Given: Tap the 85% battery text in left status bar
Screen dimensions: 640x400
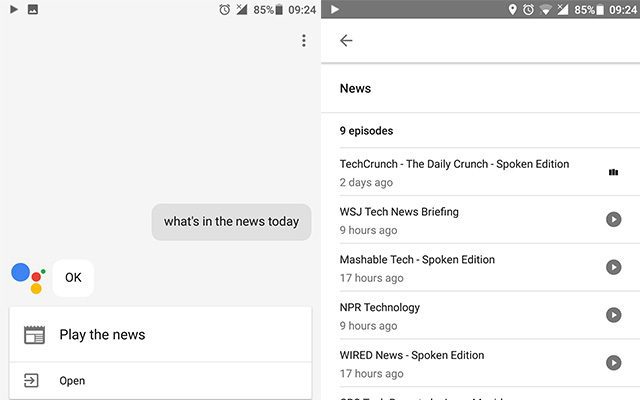Looking at the screenshot, I should point(264,10).
